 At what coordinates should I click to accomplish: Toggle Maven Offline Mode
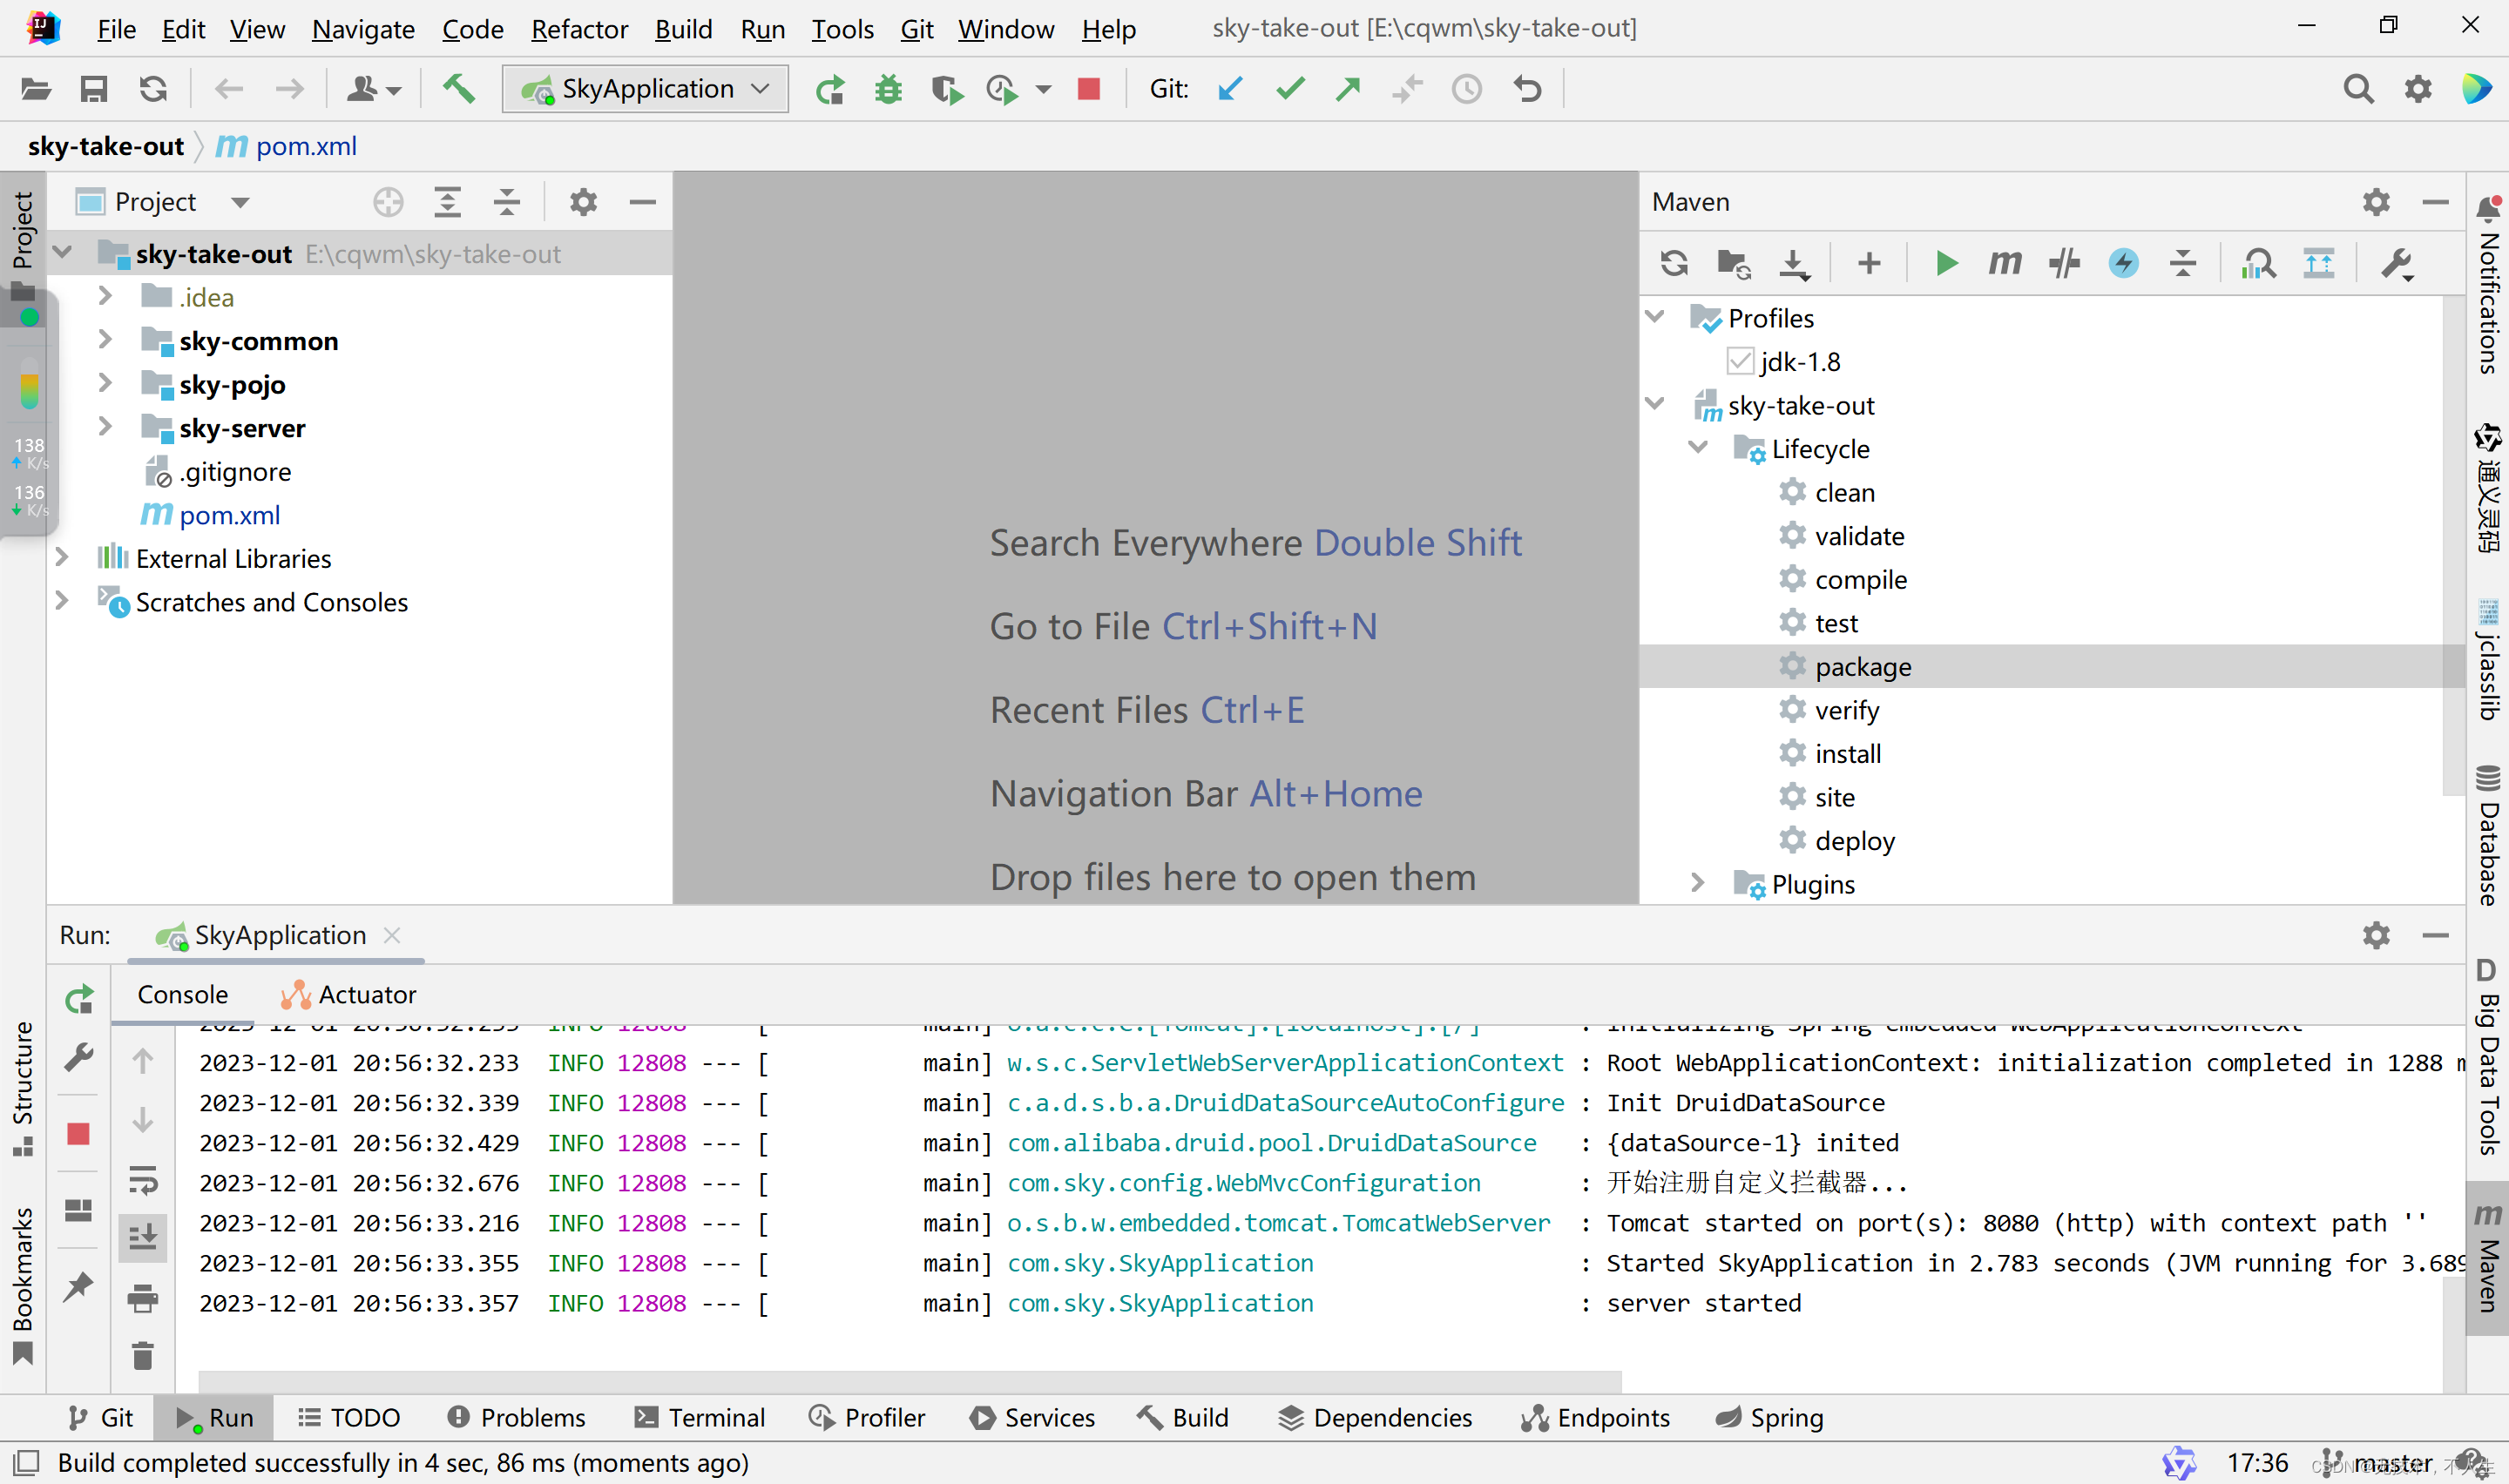pyautogui.click(x=2064, y=263)
